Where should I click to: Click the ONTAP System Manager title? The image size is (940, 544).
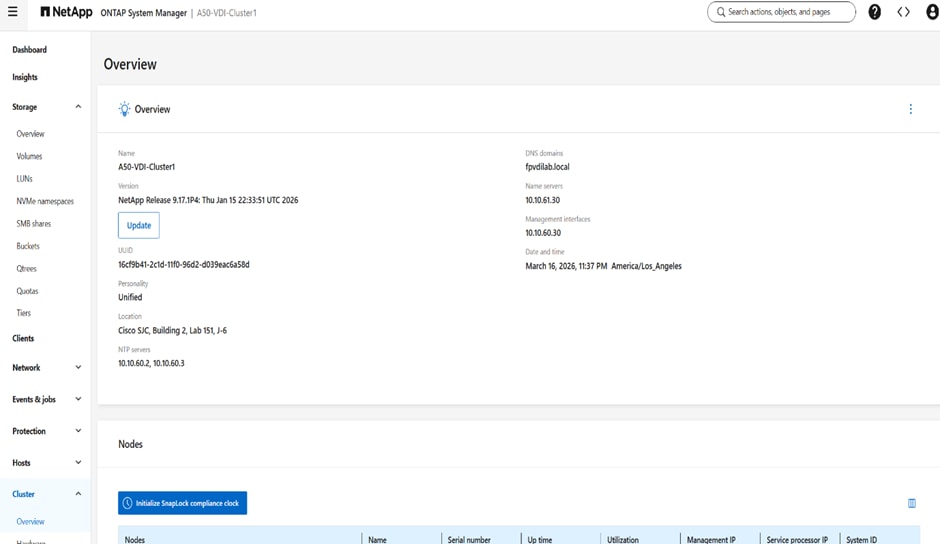143,13
